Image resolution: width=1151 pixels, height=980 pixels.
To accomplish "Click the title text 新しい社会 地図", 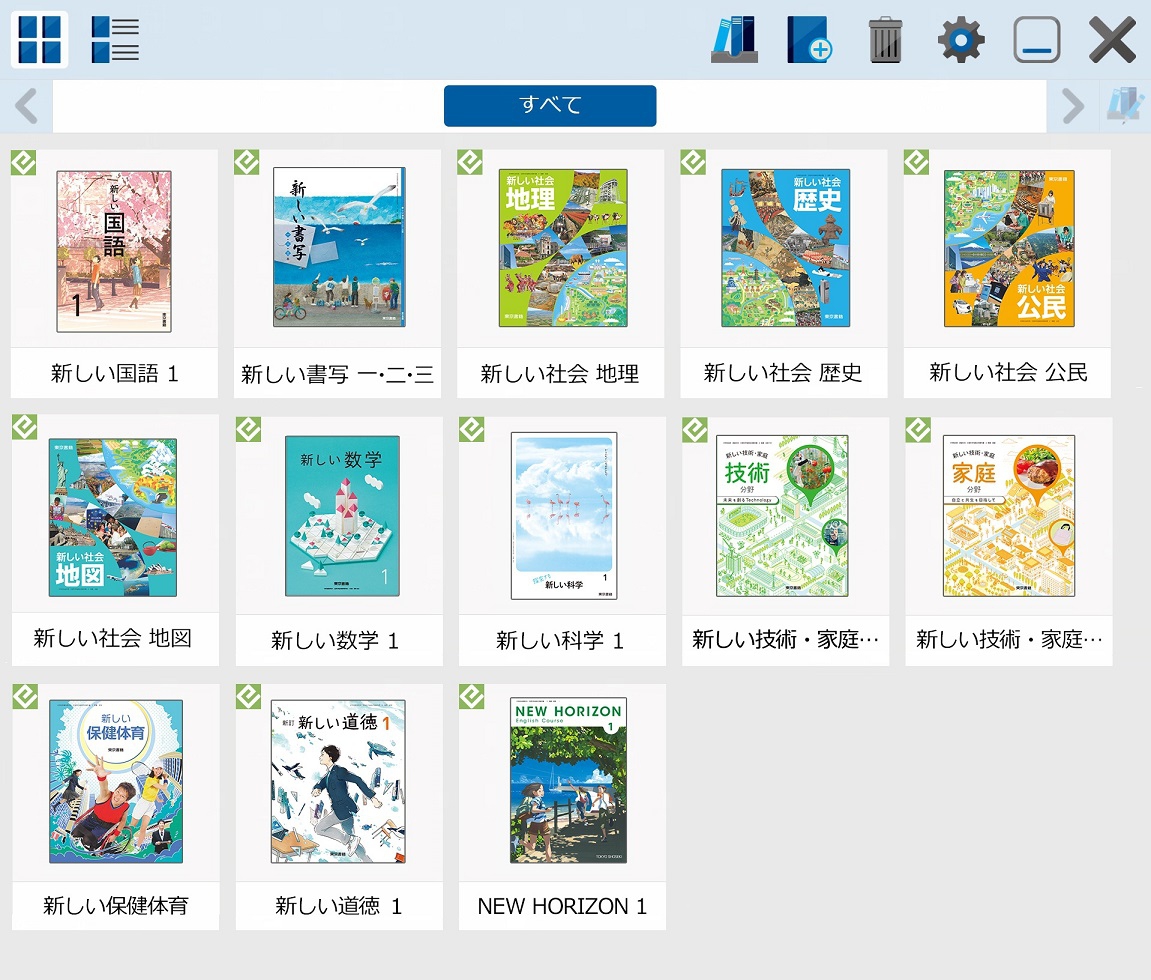I will [x=113, y=638].
